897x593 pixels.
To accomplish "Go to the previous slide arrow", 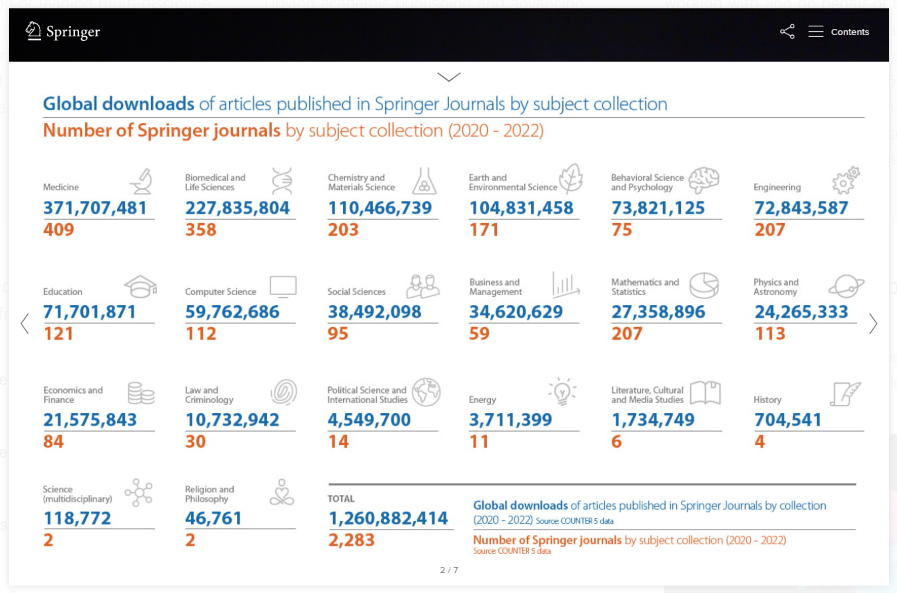I will pos(25,324).
